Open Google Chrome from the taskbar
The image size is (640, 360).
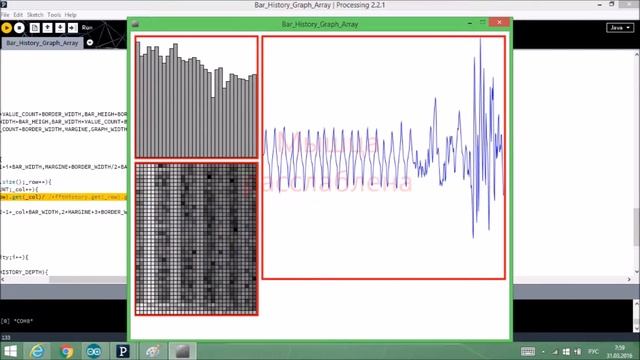[66, 351]
